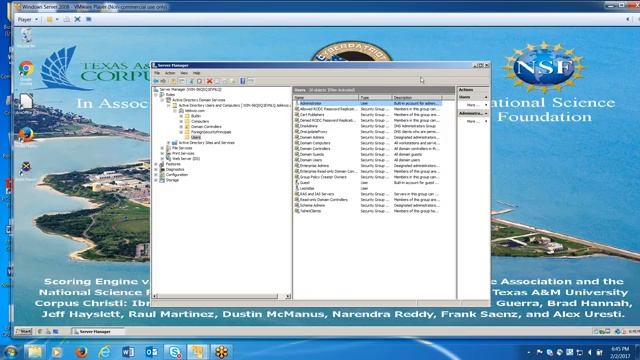640x360 pixels.
Task: Expand the Features node in the tree
Action: coord(156,164)
